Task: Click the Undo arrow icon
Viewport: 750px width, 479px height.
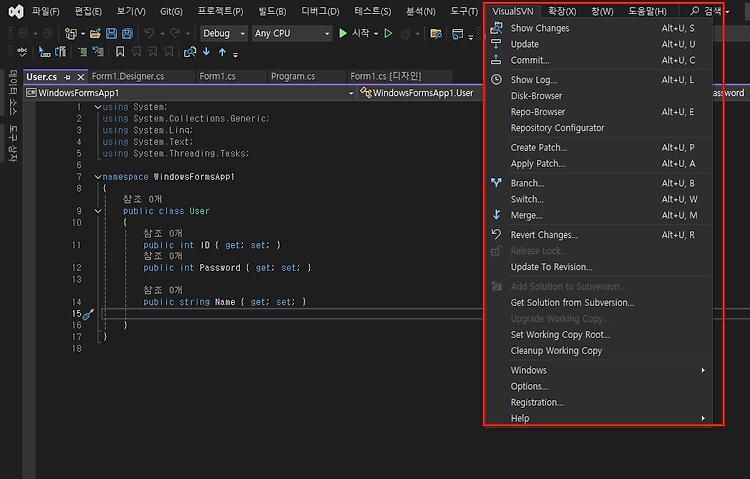Action: click(150, 33)
